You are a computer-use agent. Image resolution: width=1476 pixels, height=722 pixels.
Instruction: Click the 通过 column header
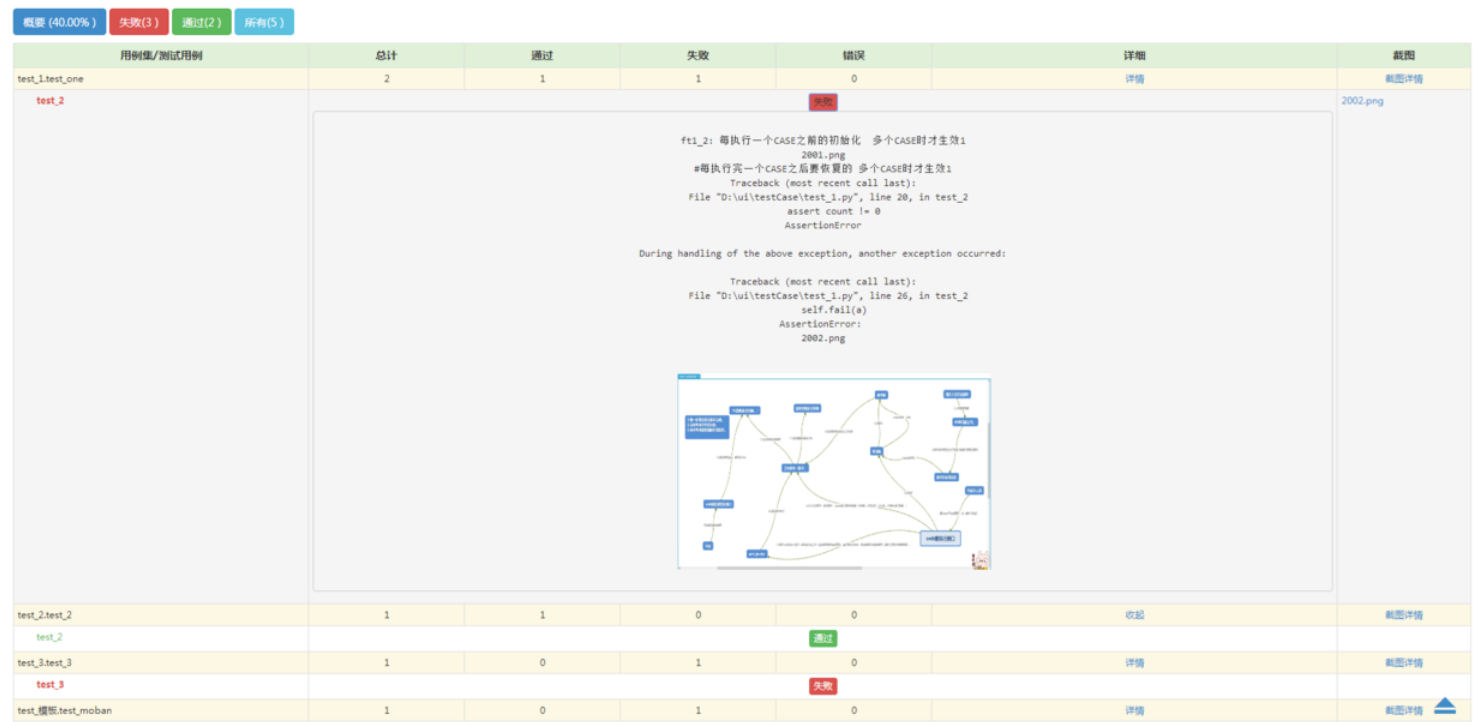542,56
